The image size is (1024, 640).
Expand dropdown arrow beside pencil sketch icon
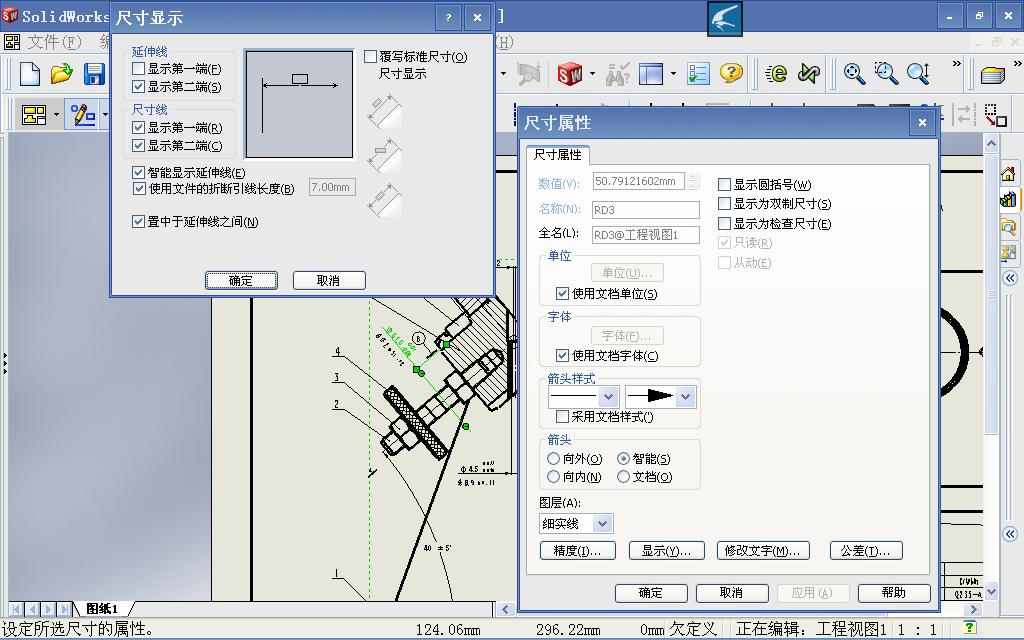104,115
